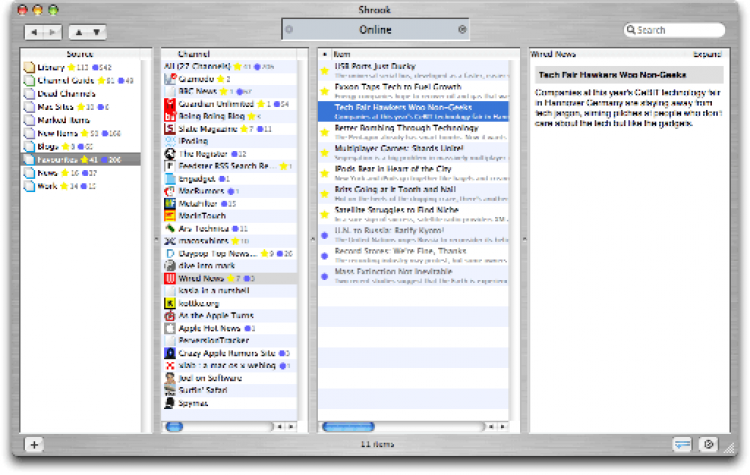The height and width of the screenshot is (475, 750).
Task: Click left scroll arrow under item list
Action: tap(491, 426)
